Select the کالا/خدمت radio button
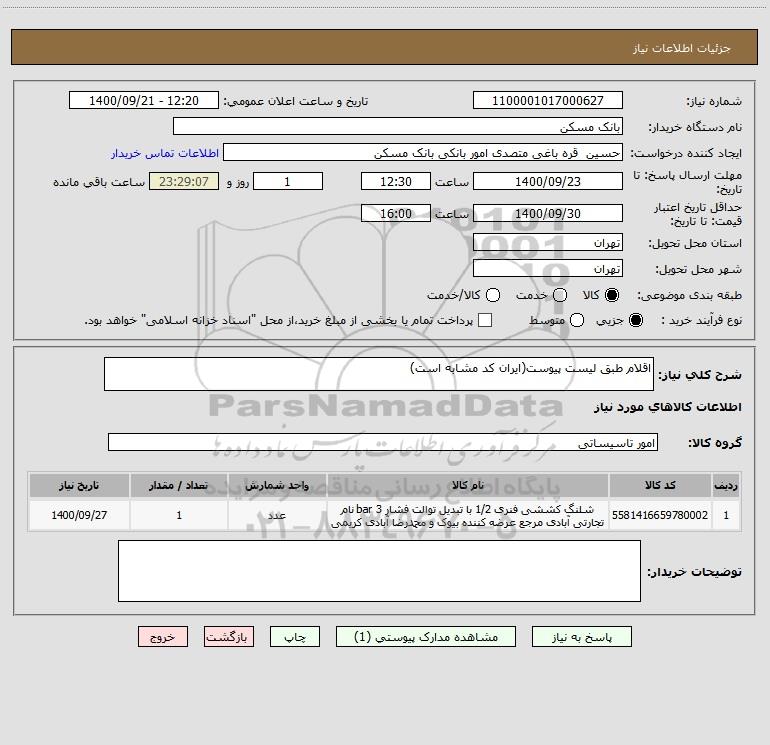This screenshot has height=745, width=770. [x=493, y=295]
